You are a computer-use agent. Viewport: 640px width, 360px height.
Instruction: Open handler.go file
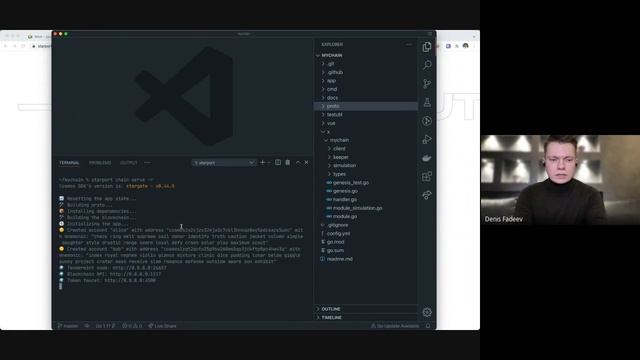(366, 200)
